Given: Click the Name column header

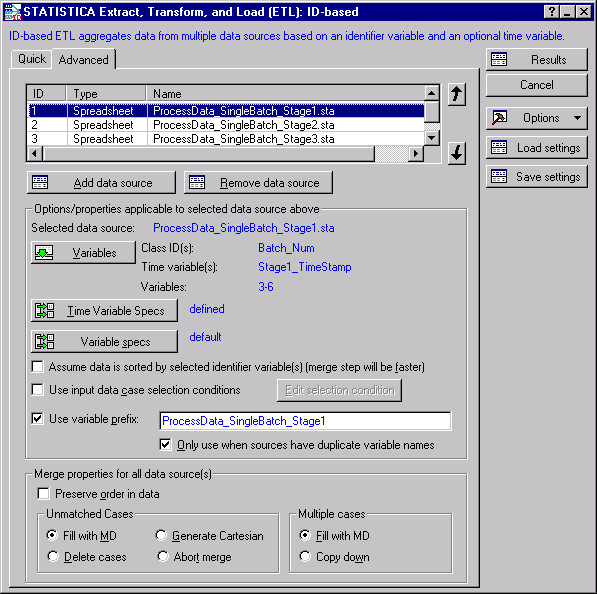Looking at the screenshot, I should pos(286,94).
